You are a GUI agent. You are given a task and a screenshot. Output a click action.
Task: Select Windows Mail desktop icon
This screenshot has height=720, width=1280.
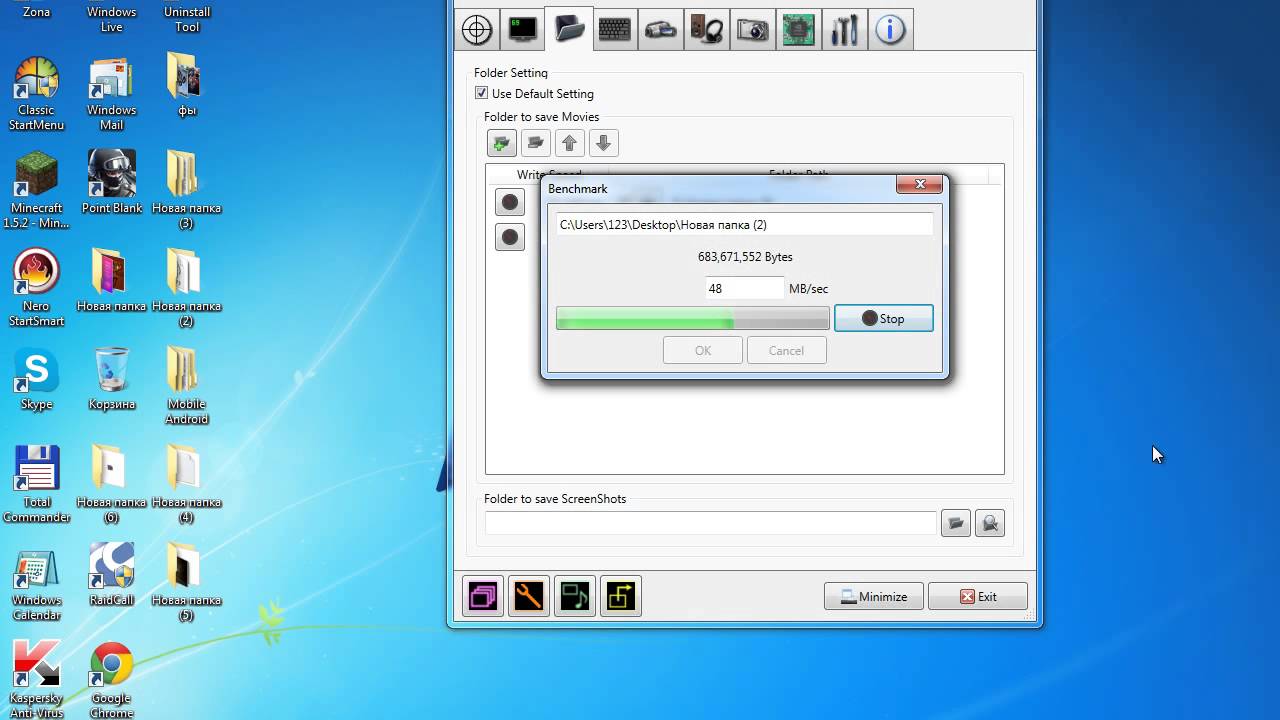[111, 93]
